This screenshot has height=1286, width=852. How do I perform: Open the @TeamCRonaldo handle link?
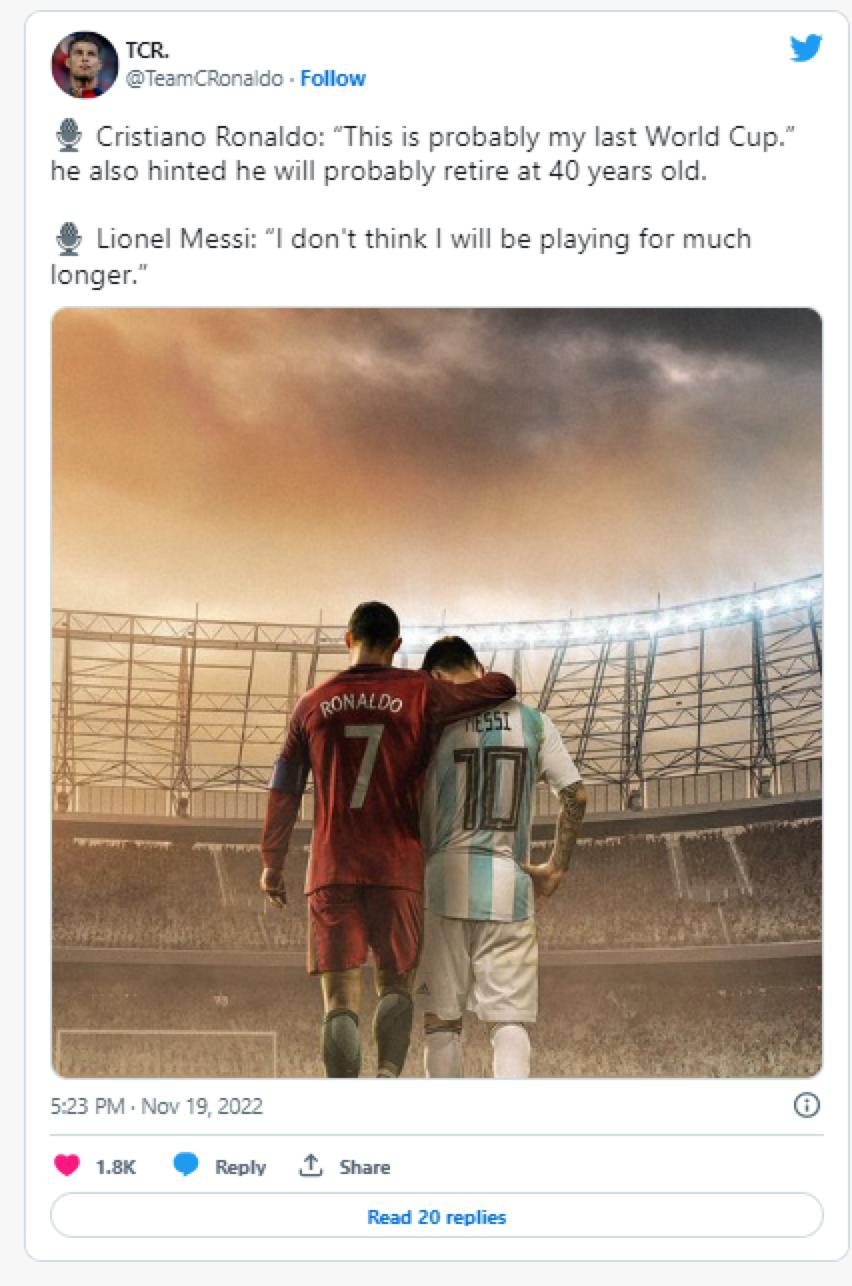(204, 78)
